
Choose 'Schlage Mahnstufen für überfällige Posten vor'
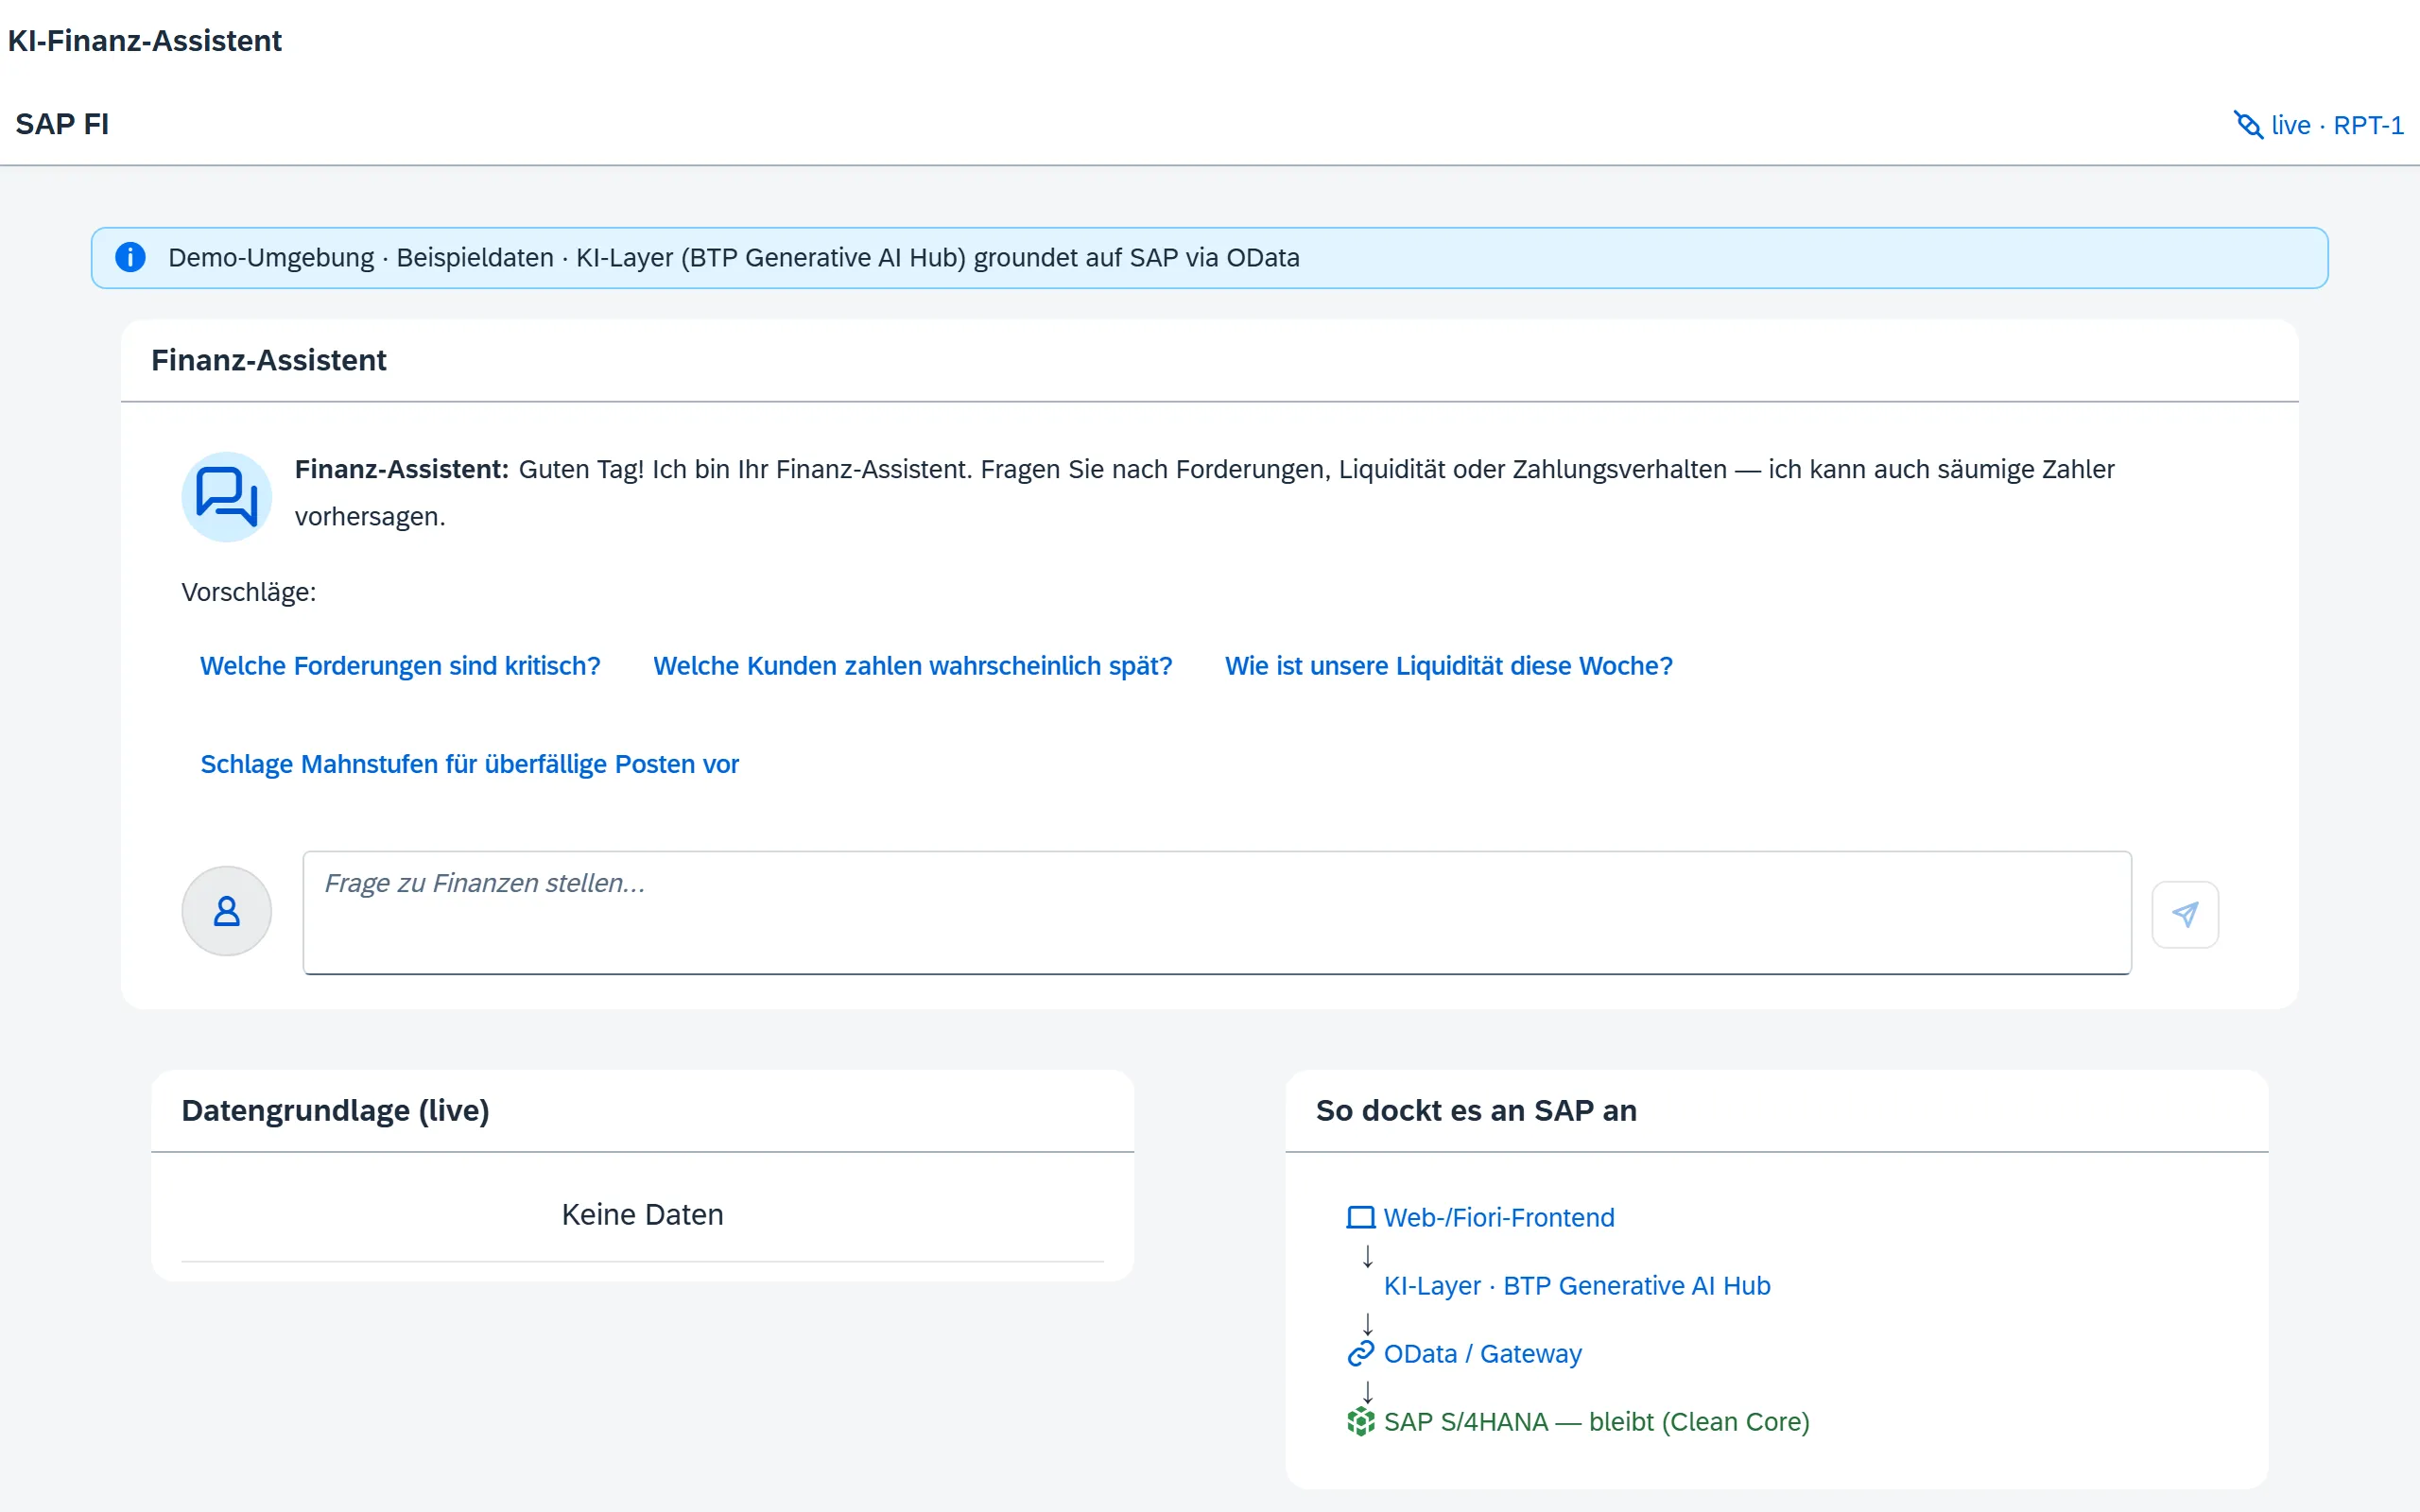tap(469, 764)
